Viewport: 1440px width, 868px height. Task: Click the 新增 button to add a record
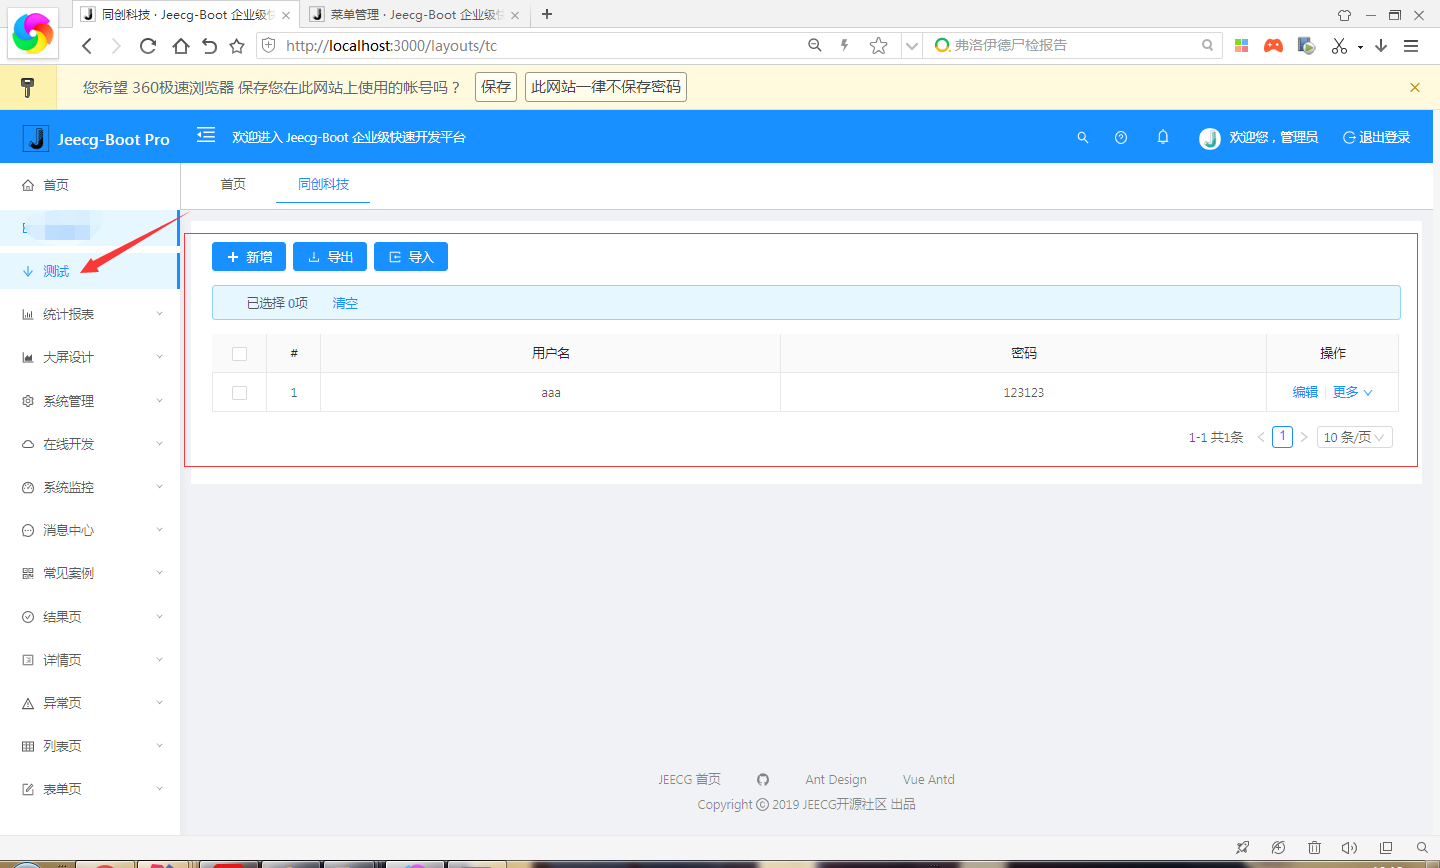coord(248,256)
